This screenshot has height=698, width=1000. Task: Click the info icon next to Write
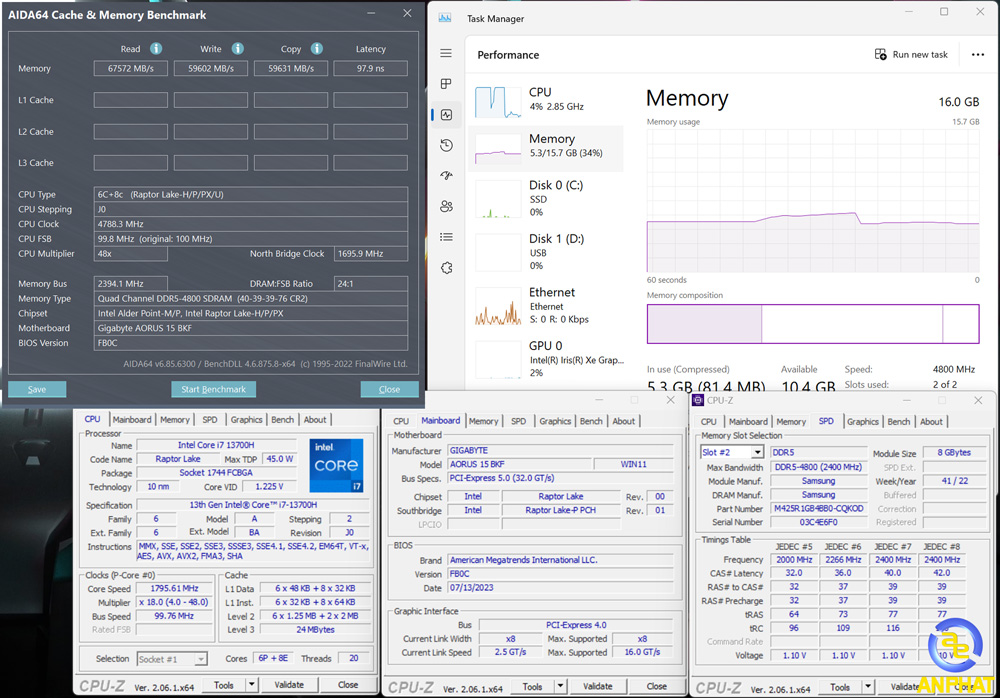pyautogui.click(x=237, y=48)
